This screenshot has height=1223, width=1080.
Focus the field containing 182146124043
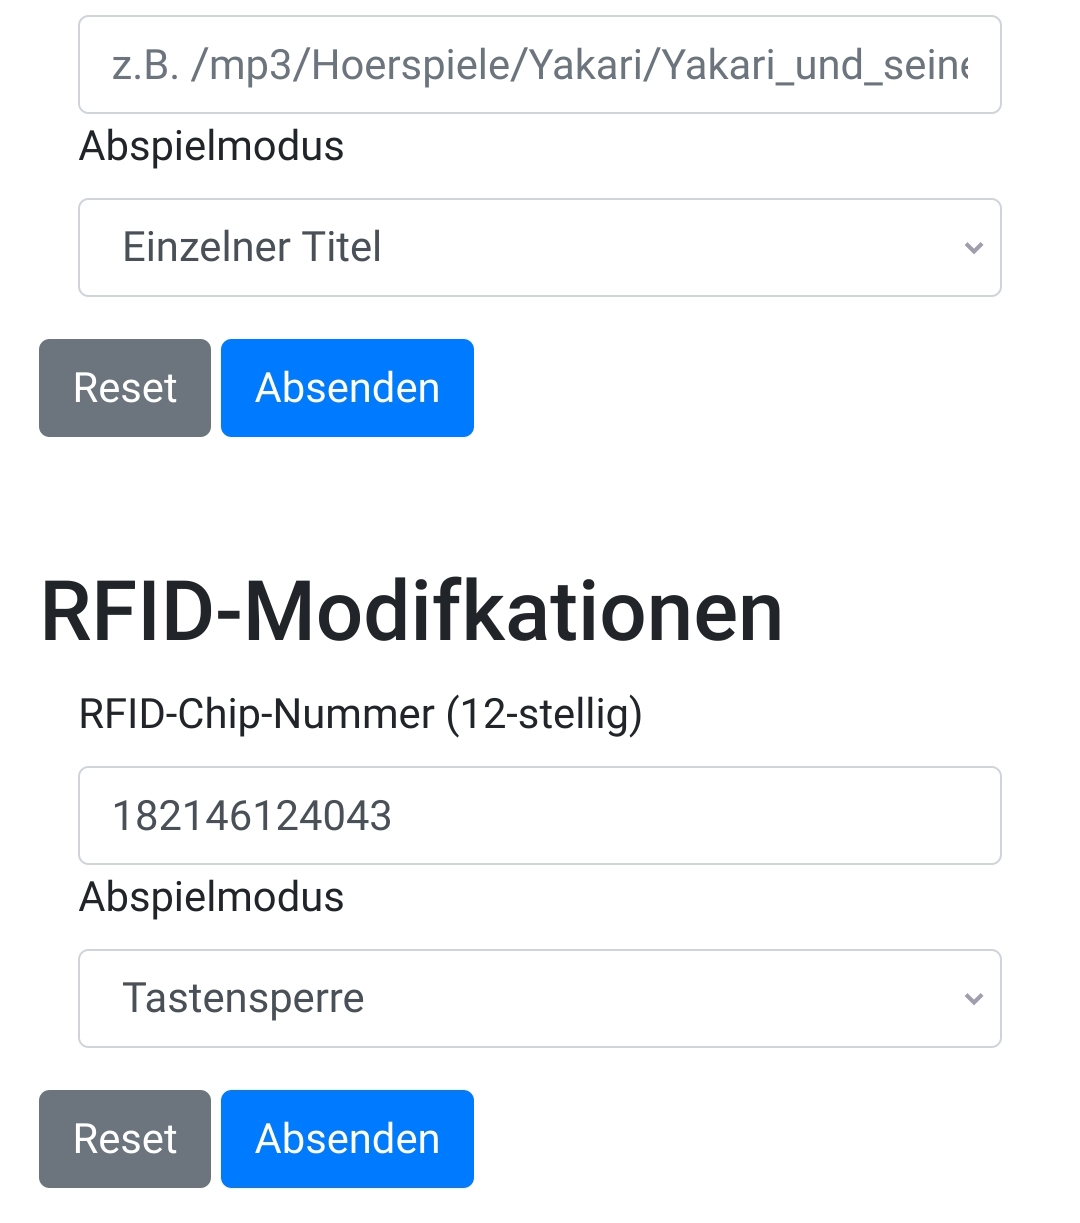click(540, 816)
